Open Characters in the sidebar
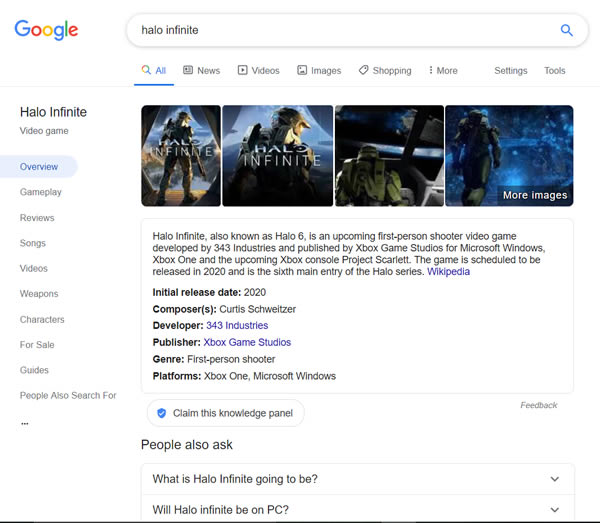This screenshot has width=600, height=523. point(42,319)
